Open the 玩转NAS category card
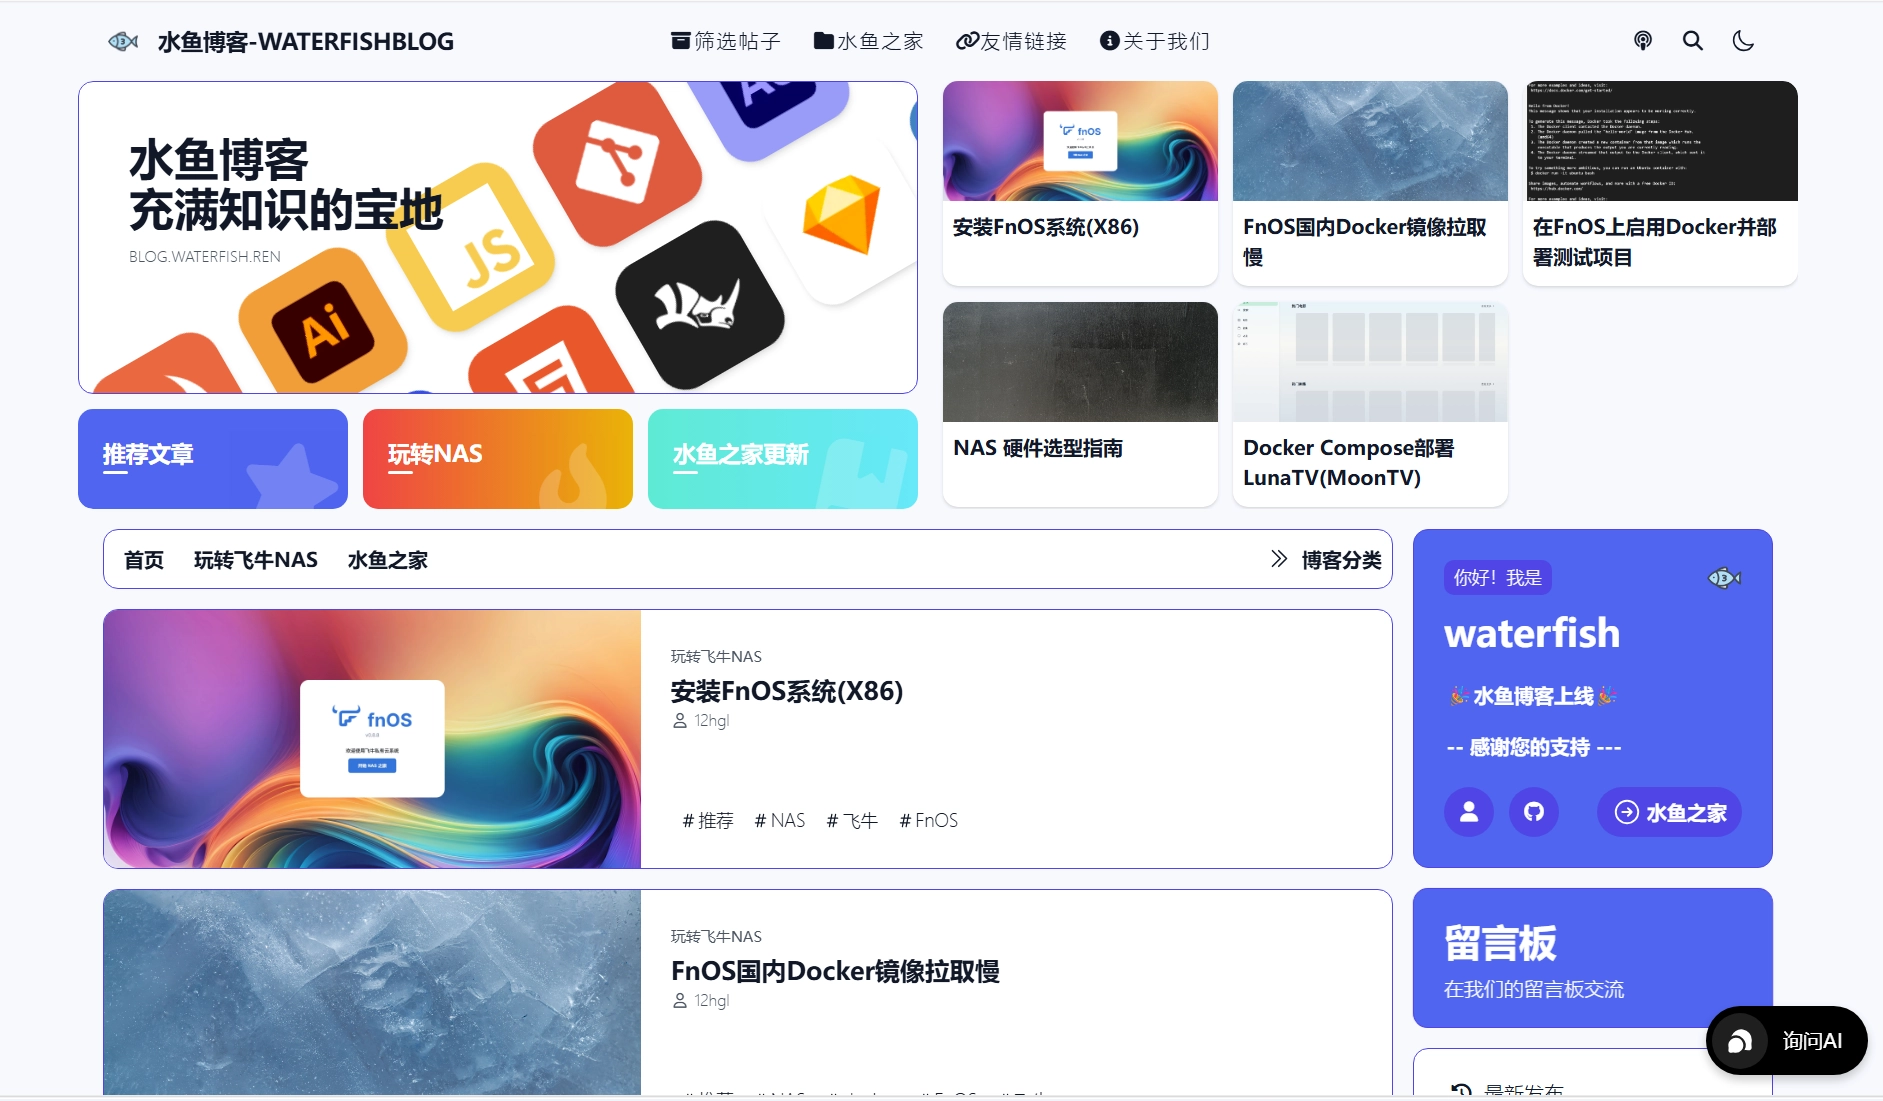 tap(498, 459)
